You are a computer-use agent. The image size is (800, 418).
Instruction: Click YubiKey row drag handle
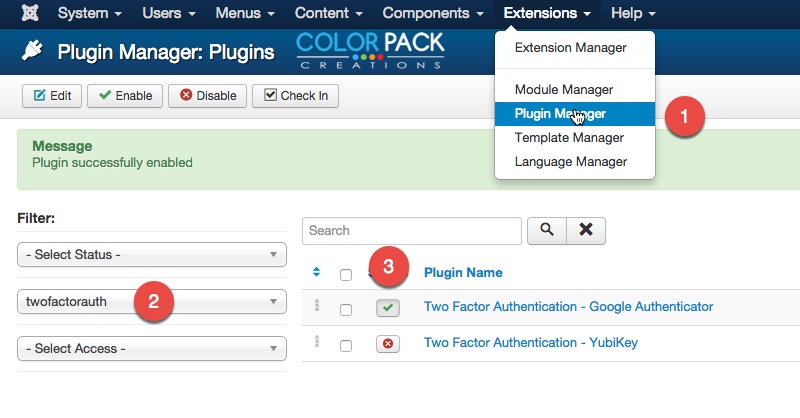(317, 341)
